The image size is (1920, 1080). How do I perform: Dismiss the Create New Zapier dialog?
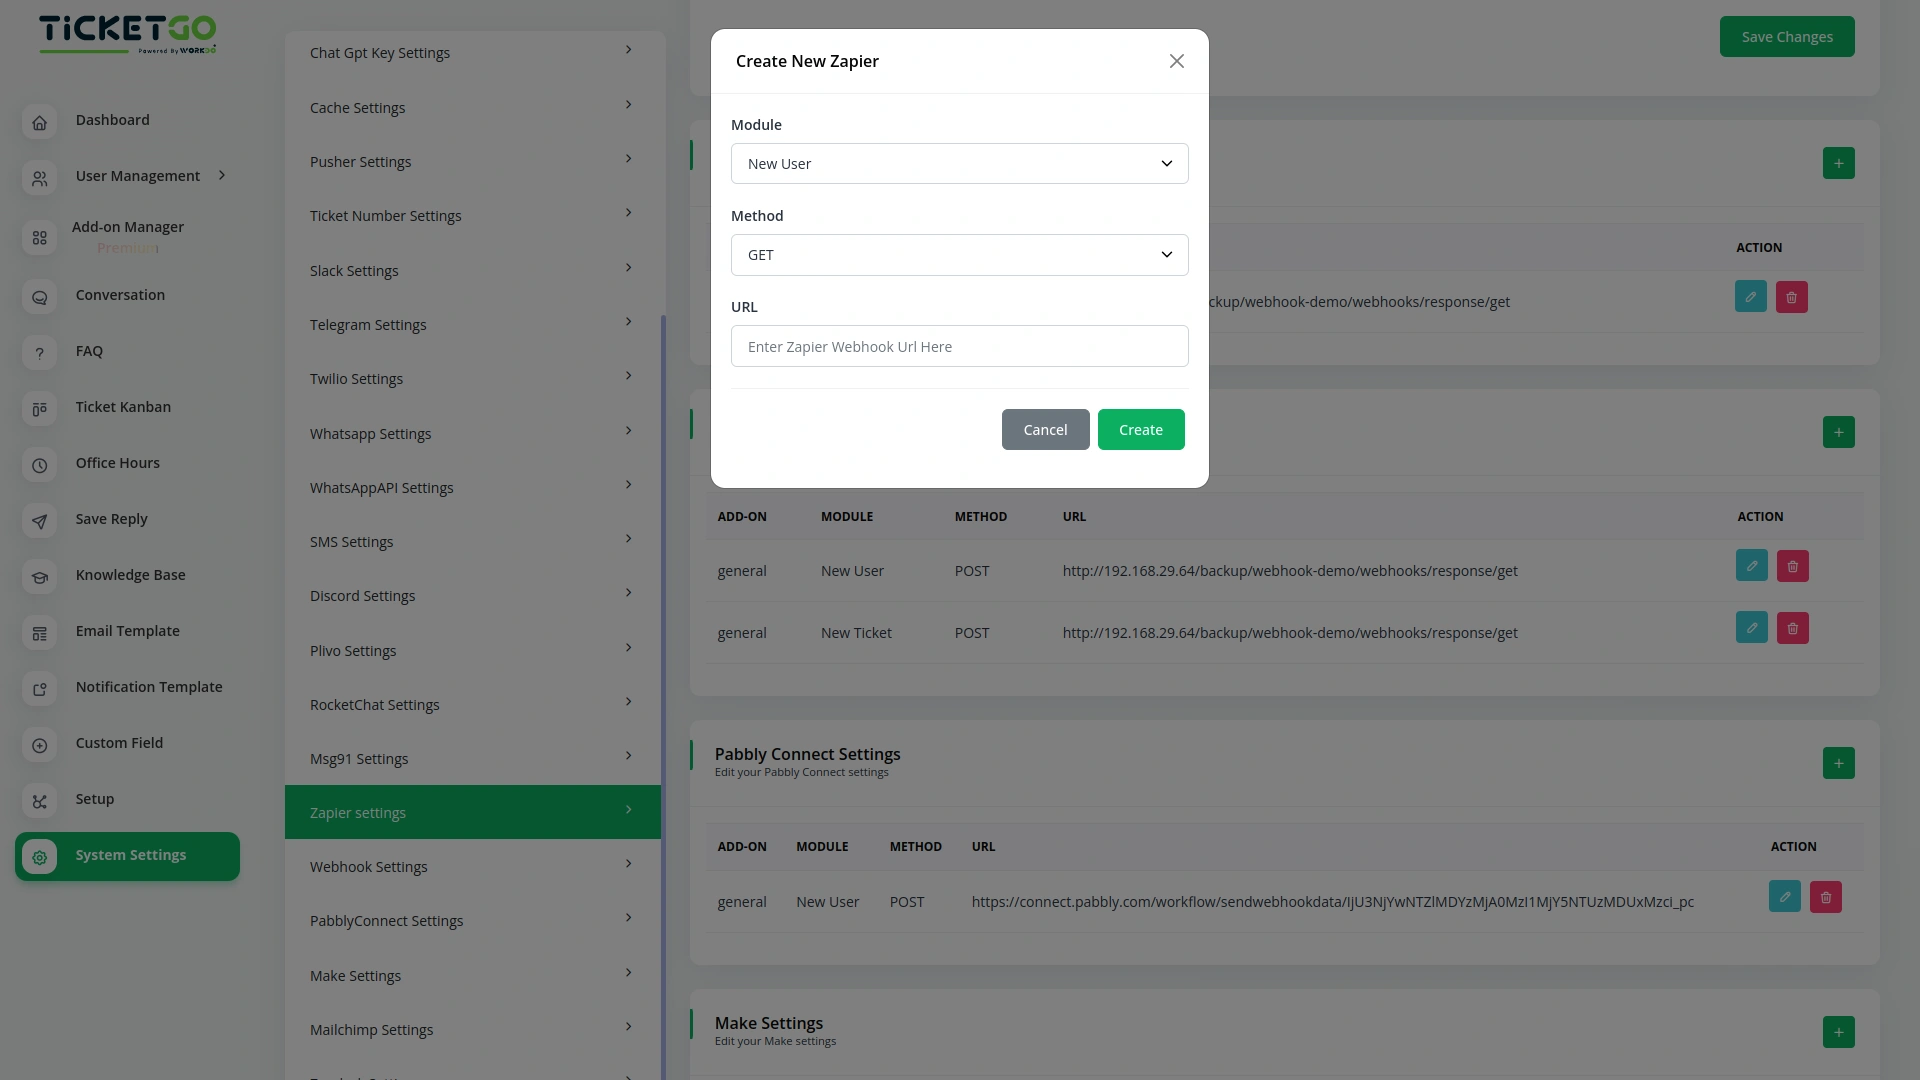click(1176, 61)
